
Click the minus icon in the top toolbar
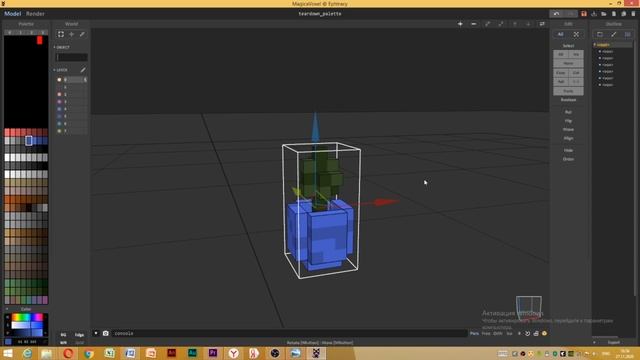tap(473, 24)
